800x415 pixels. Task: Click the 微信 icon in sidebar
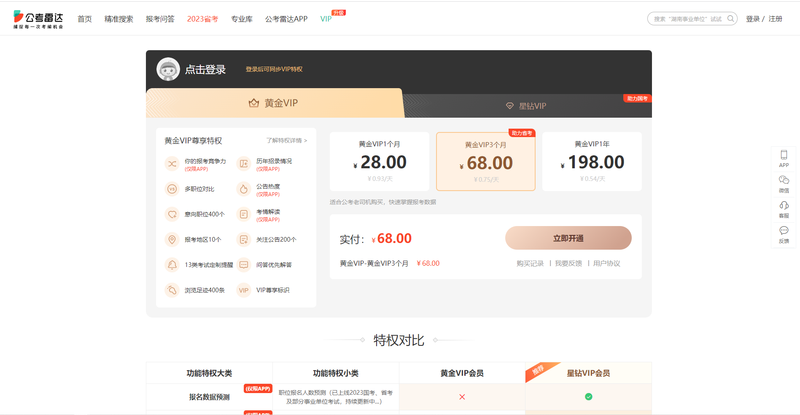point(784,180)
